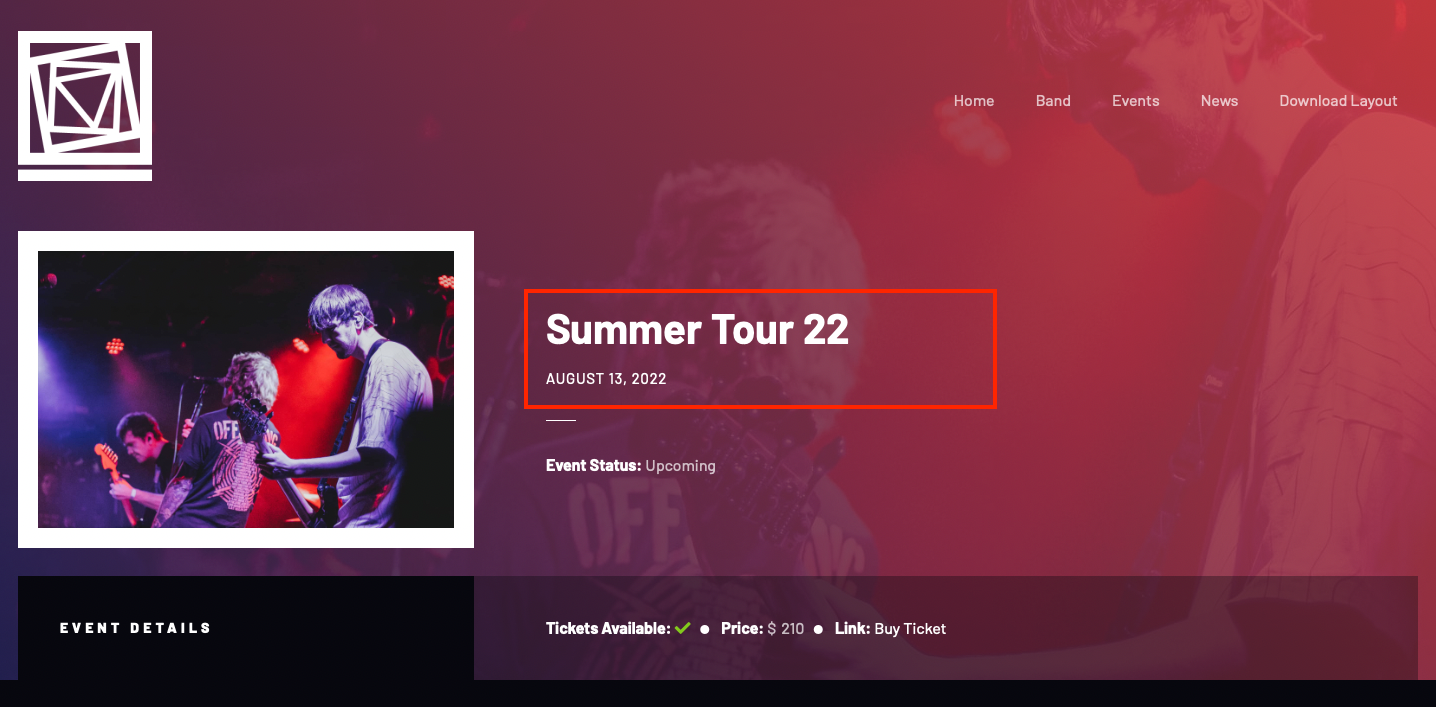Click the square spiral site logo

point(85,97)
